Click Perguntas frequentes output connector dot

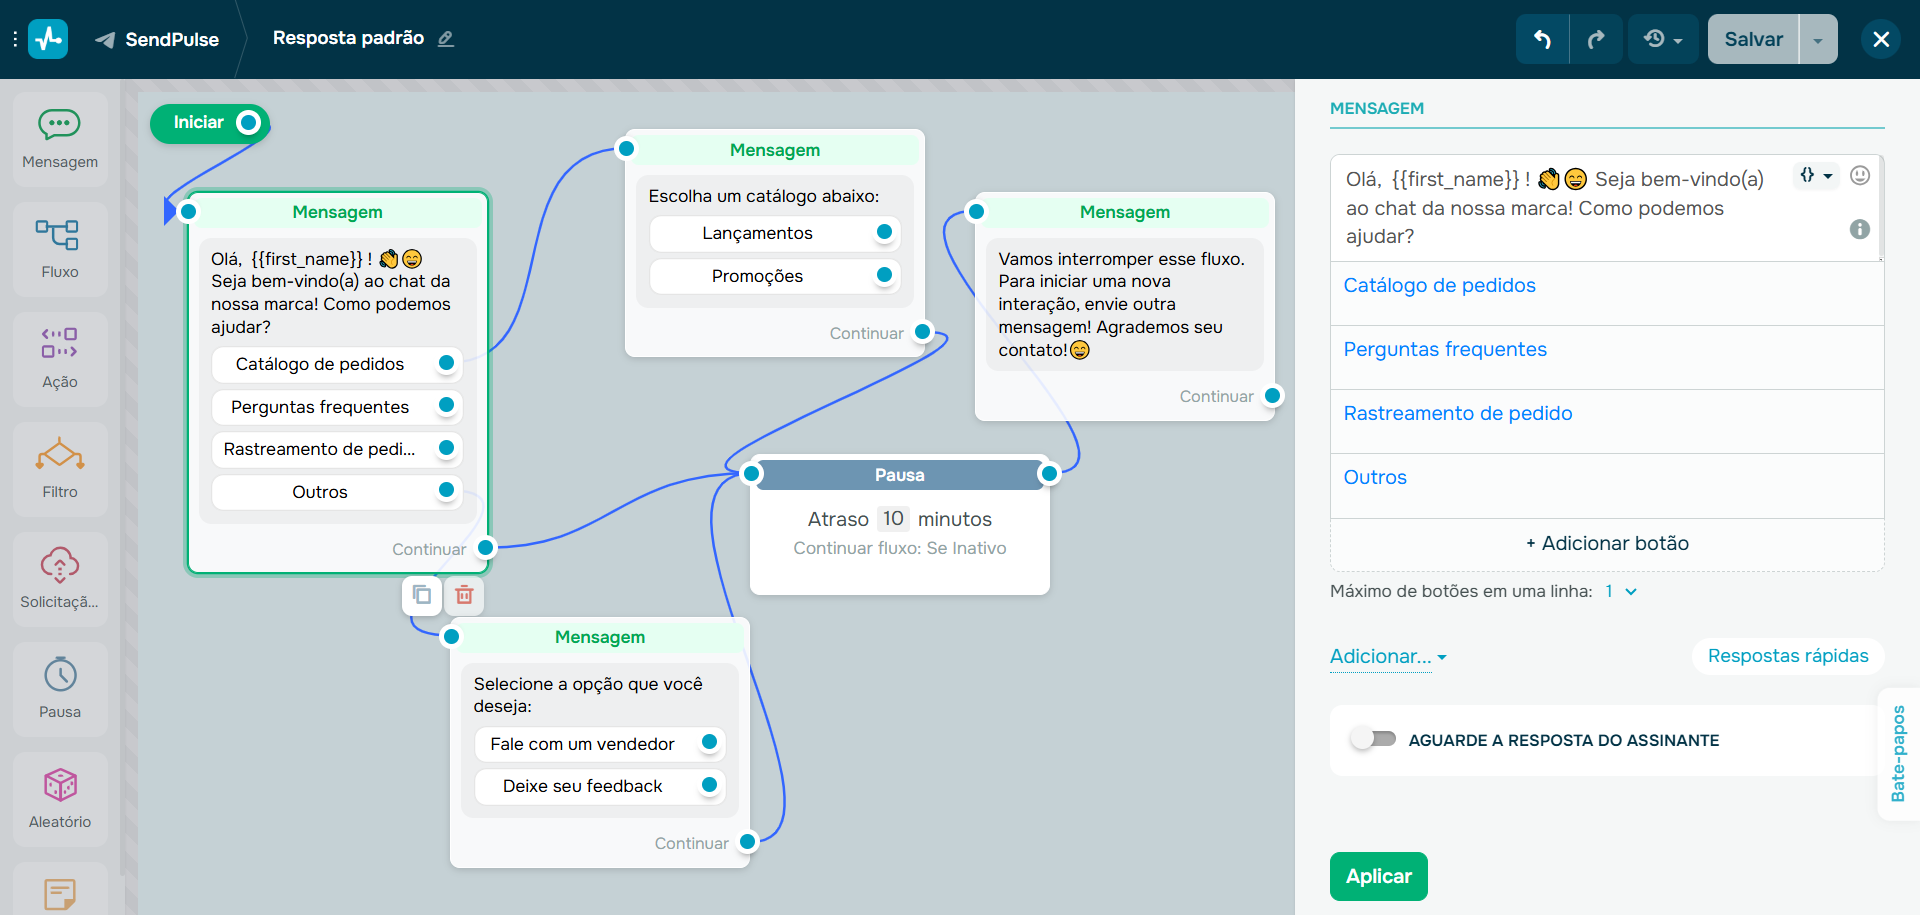click(447, 405)
